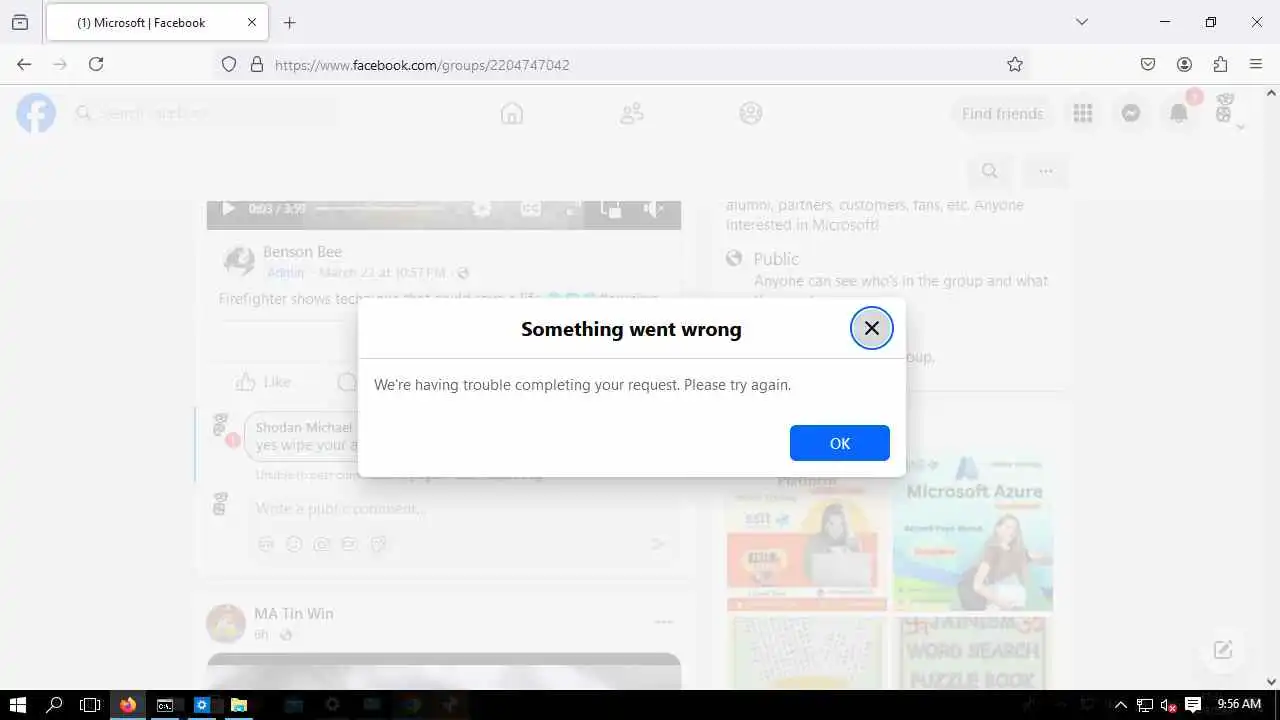Open a new browser tab

click(x=289, y=22)
